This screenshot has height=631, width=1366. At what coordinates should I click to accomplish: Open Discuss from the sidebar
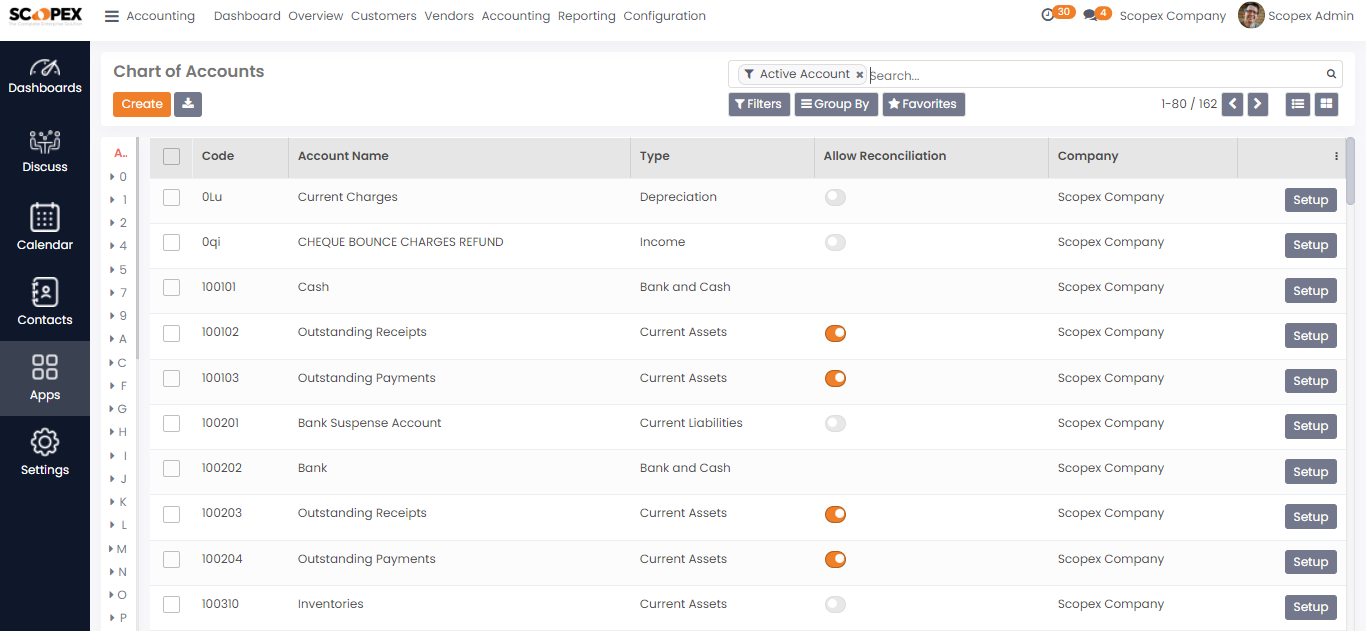[x=45, y=151]
